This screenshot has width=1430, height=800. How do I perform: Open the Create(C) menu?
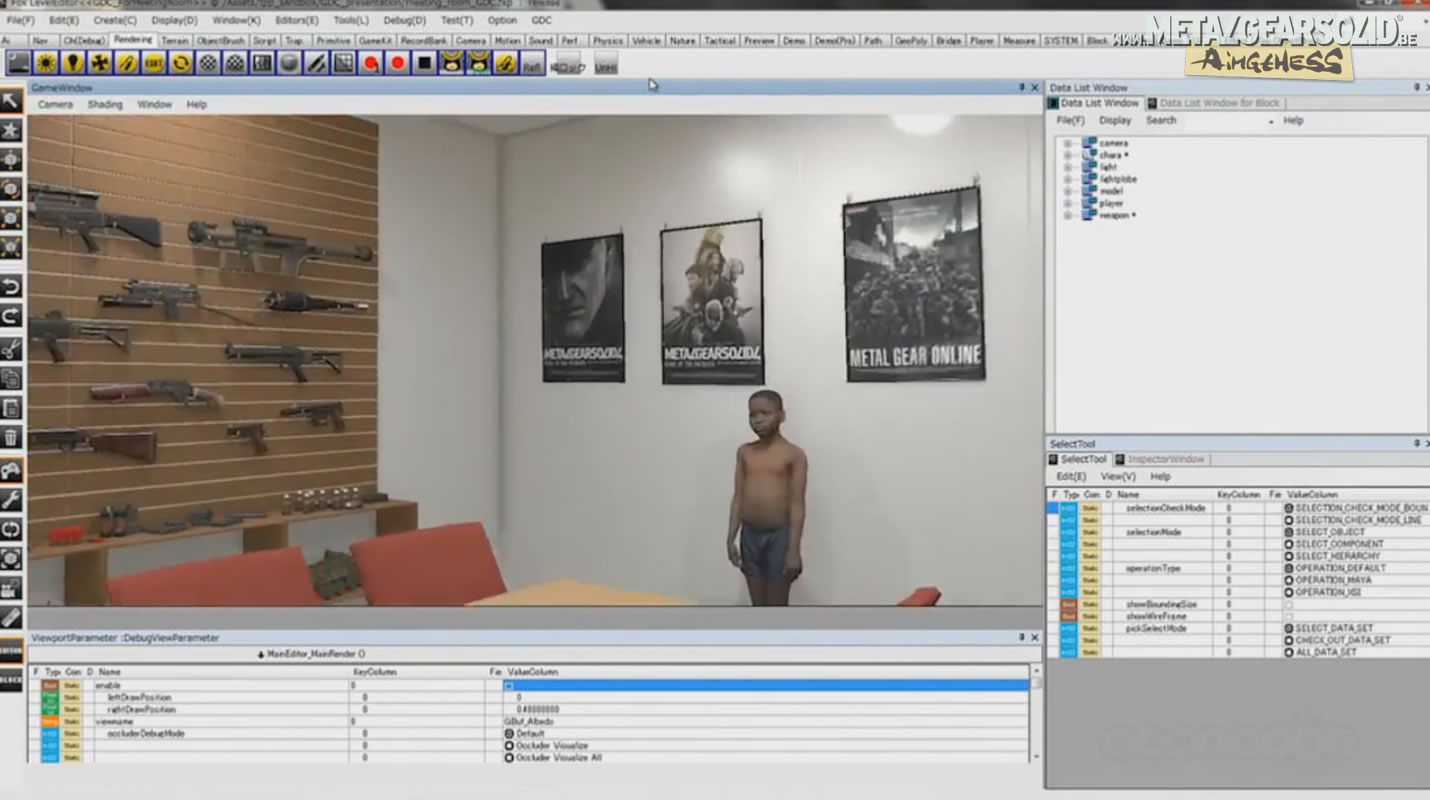(115, 20)
